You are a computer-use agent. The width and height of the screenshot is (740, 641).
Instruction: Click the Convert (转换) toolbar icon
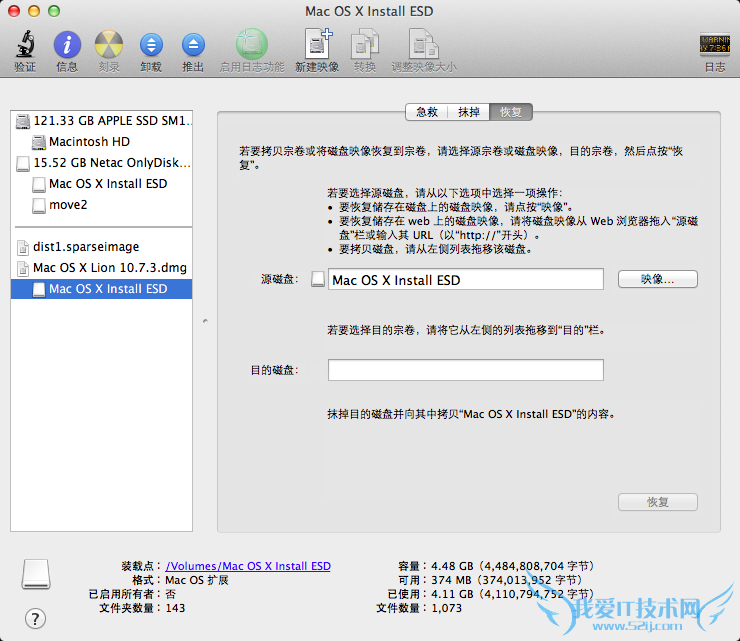coord(365,44)
